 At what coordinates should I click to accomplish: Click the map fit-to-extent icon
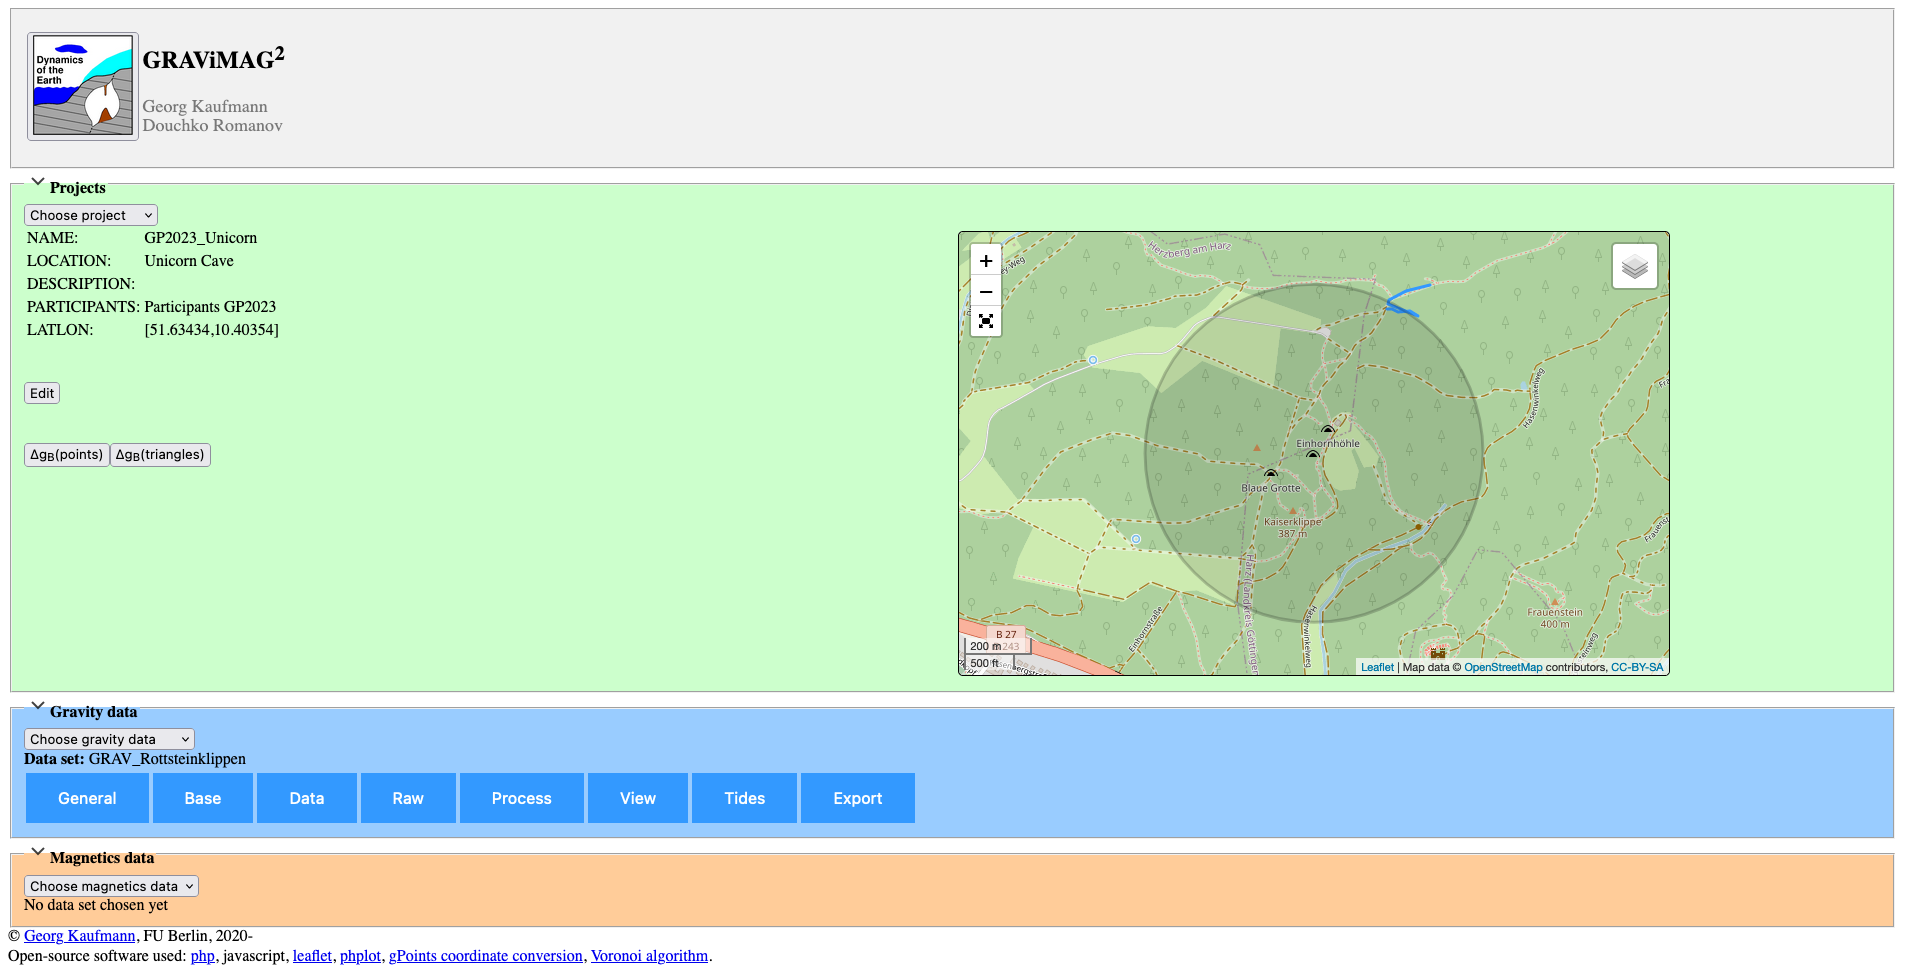coord(985,321)
